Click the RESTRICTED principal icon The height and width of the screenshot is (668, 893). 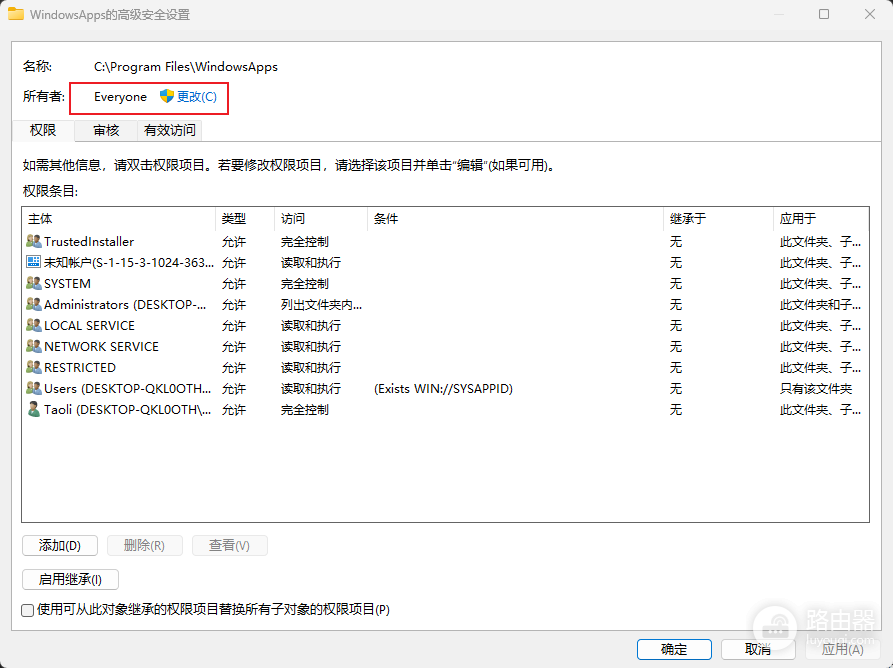click(x=34, y=367)
